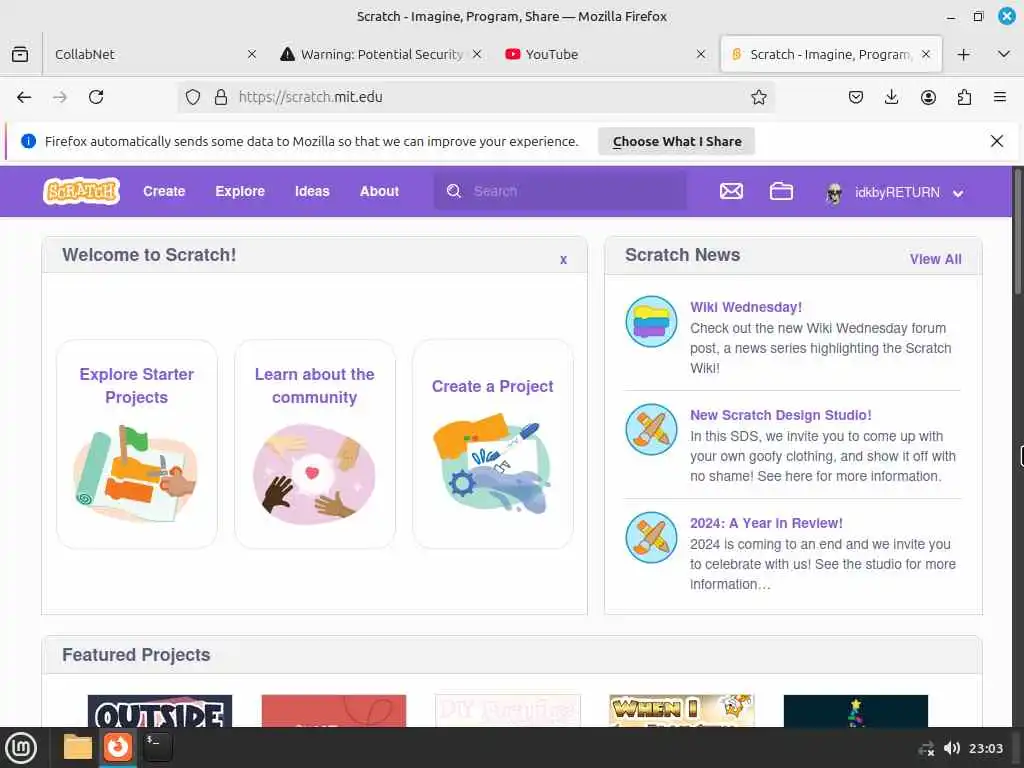This screenshot has height=768, width=1024.
Task: Reload the current page
Action: coord(96,97)
